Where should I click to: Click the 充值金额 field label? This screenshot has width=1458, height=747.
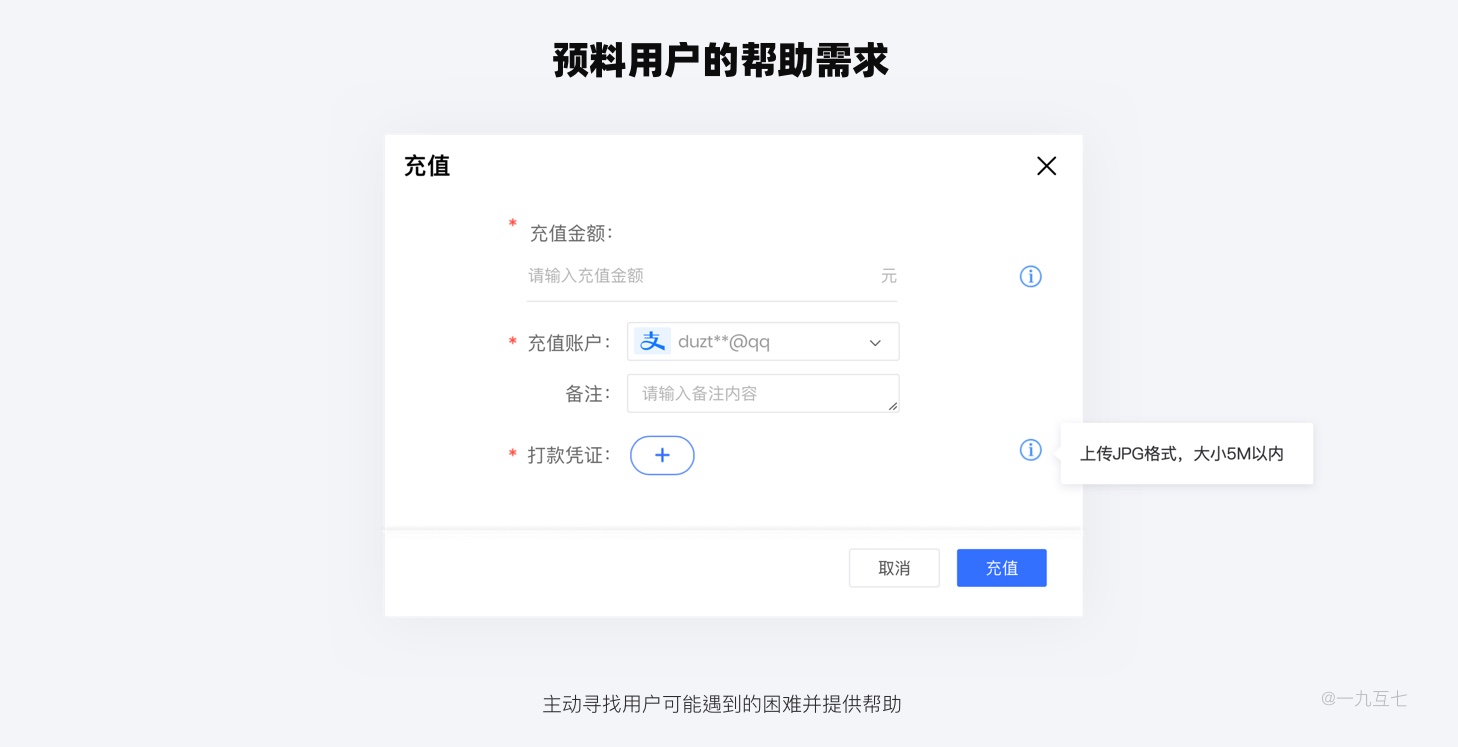(x=570, y=233)
